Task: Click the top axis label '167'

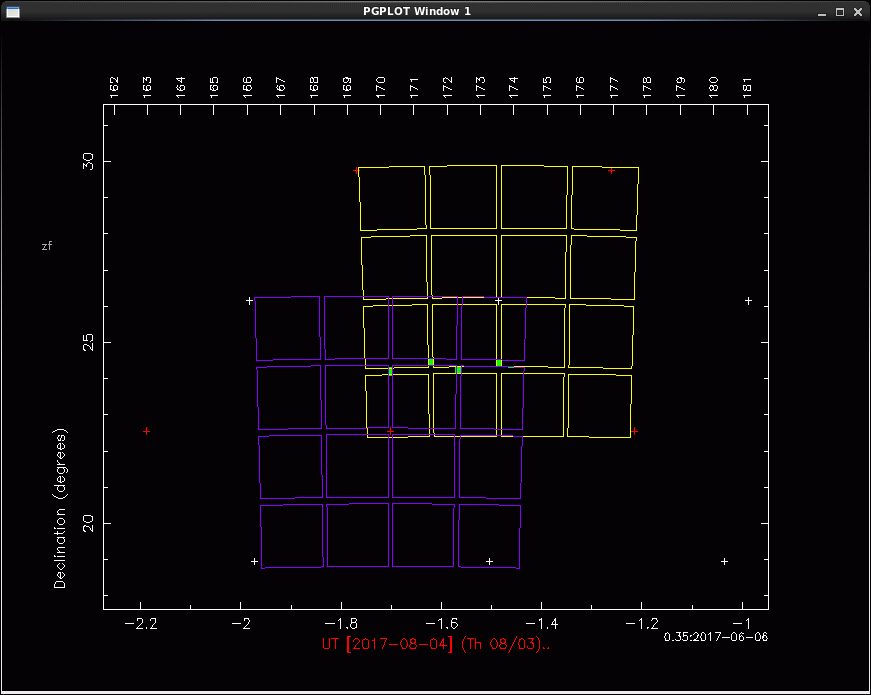Action: coord(281,88)
